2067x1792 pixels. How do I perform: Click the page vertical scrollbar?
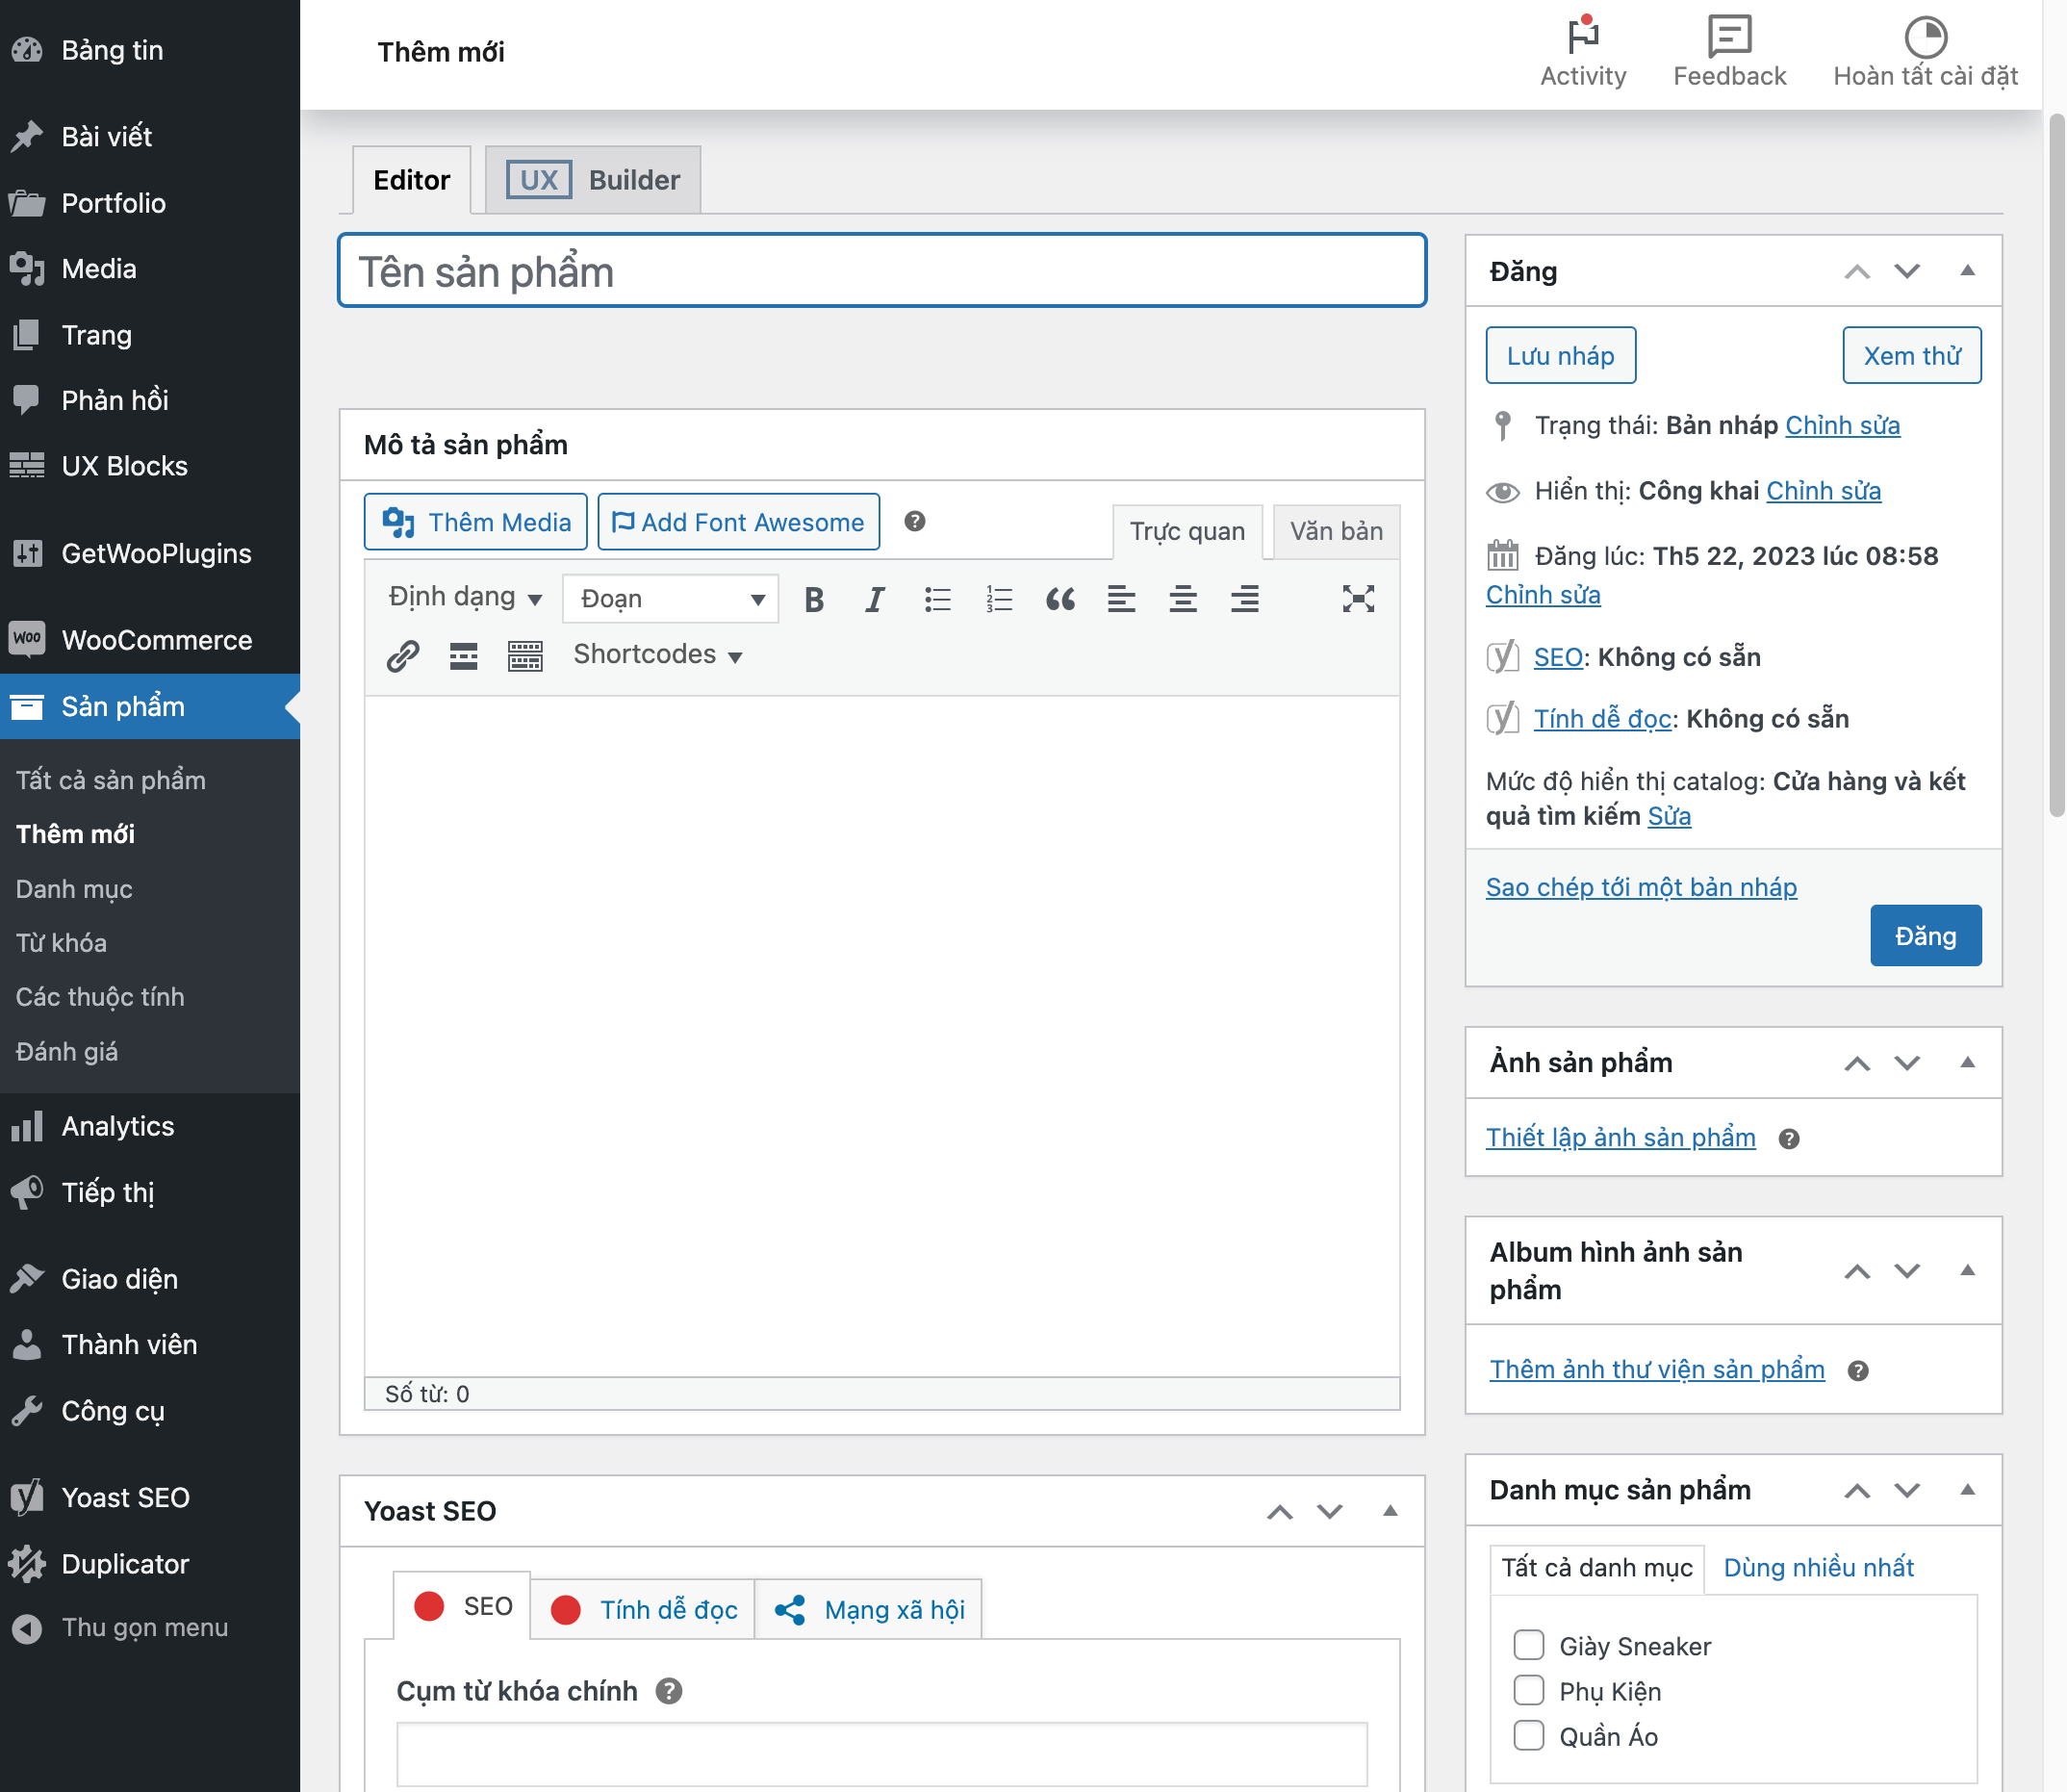(2056, 465)
